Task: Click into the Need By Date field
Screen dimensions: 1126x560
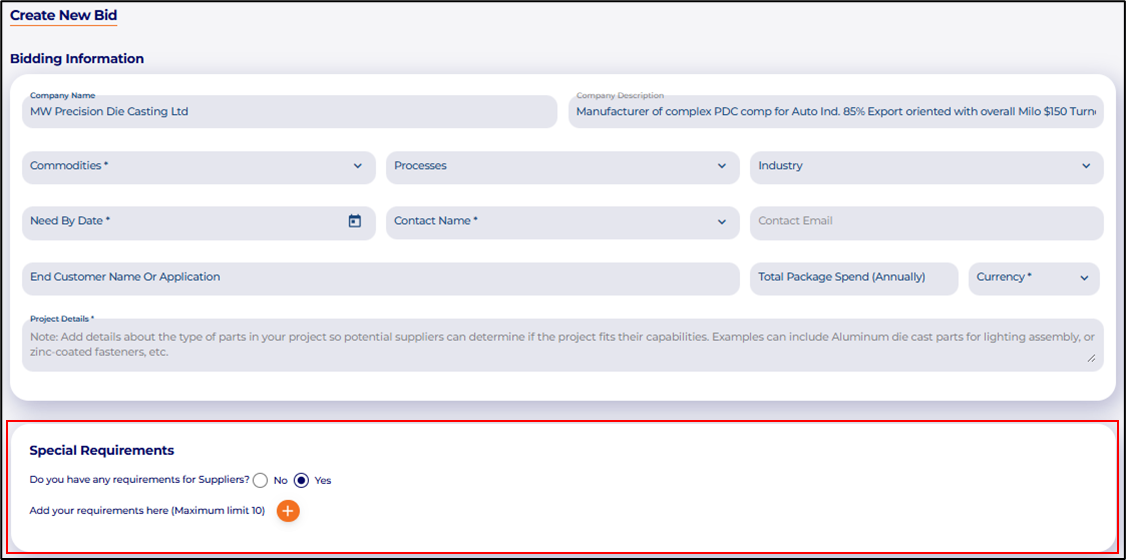Action: [x=180, y=222]
